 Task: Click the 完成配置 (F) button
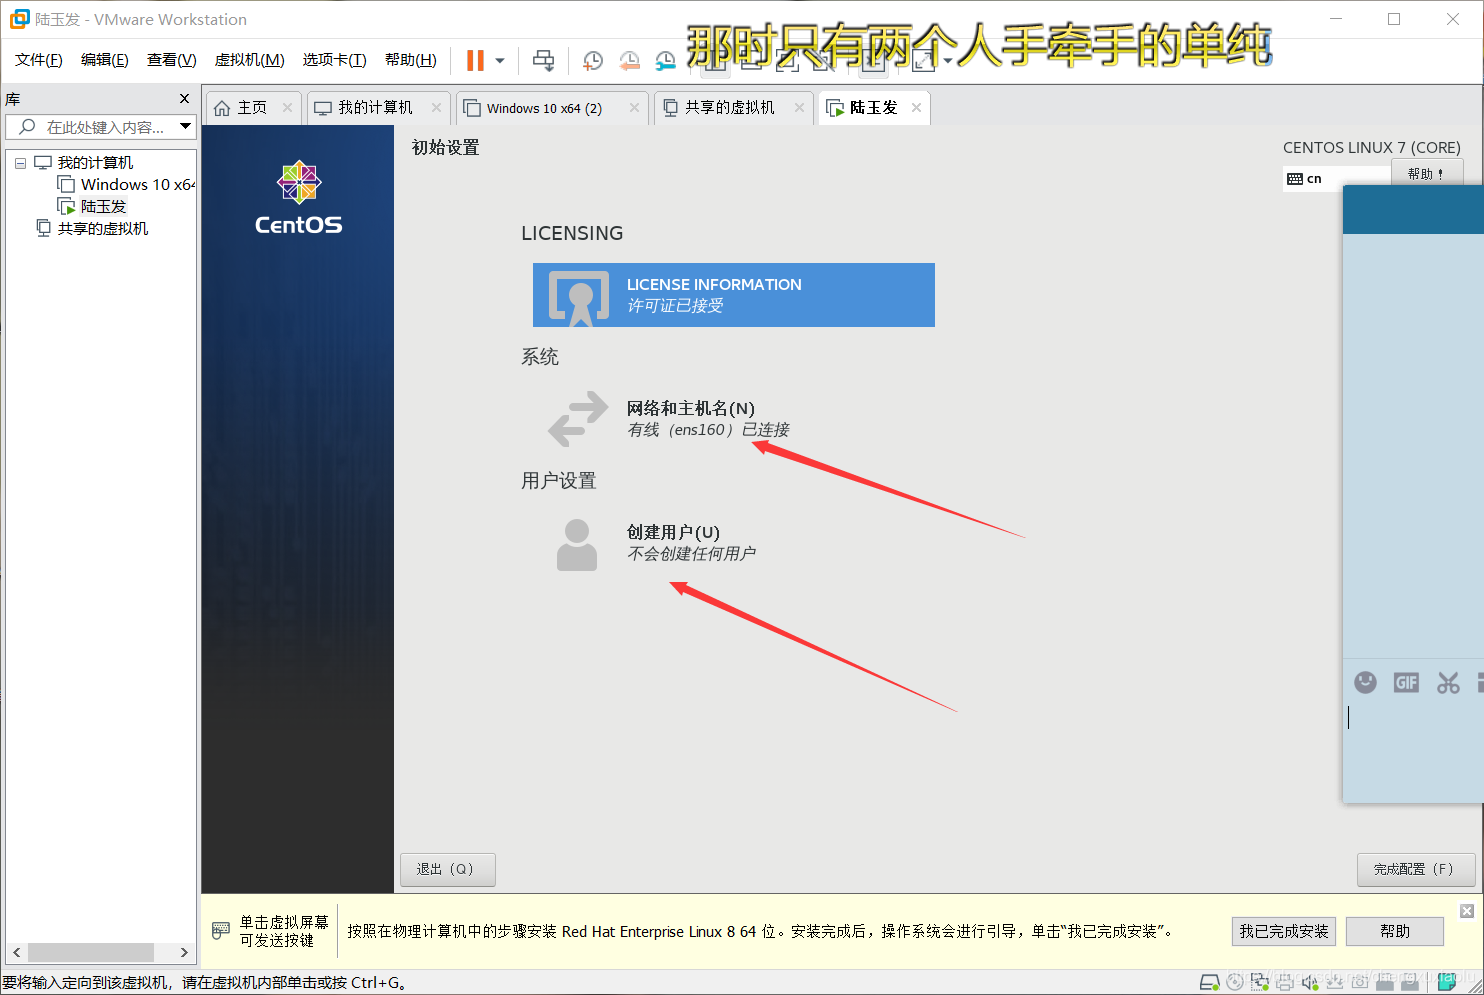pos(1417,869)
